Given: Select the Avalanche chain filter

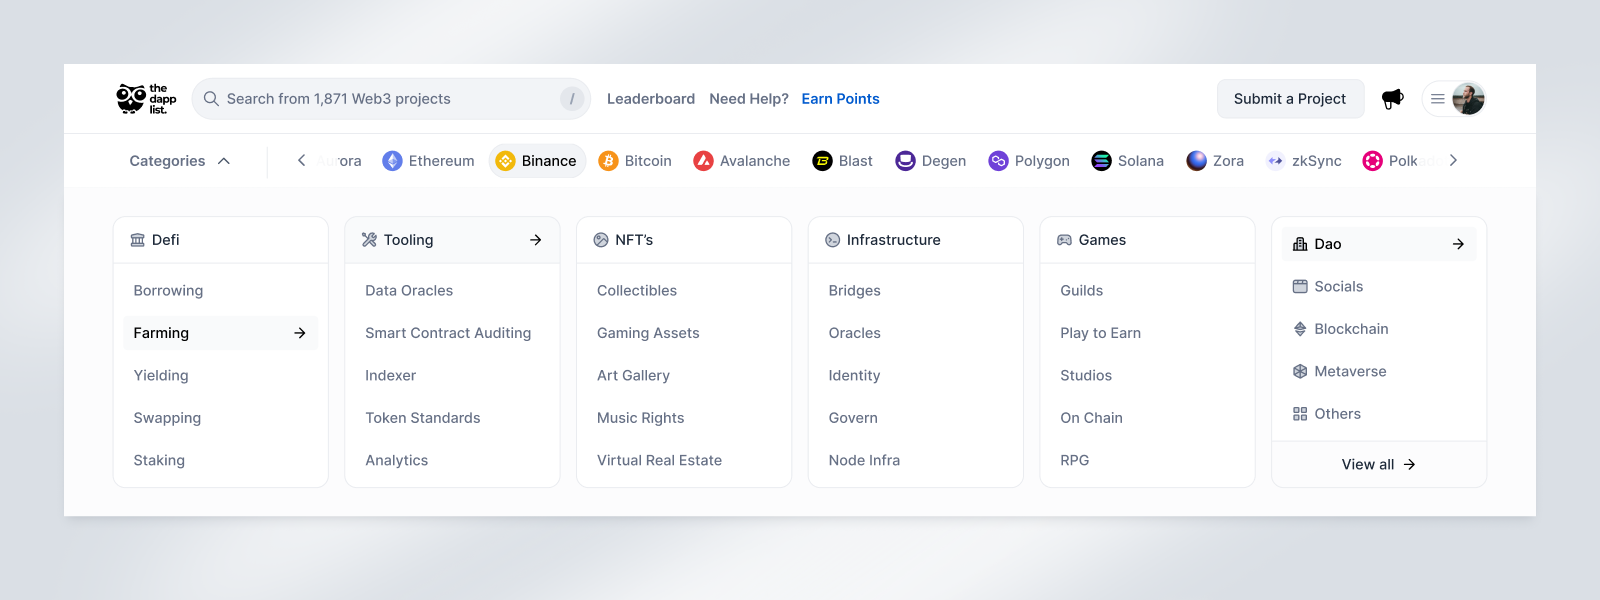Looking at the screenshot, I should [742, 161].
